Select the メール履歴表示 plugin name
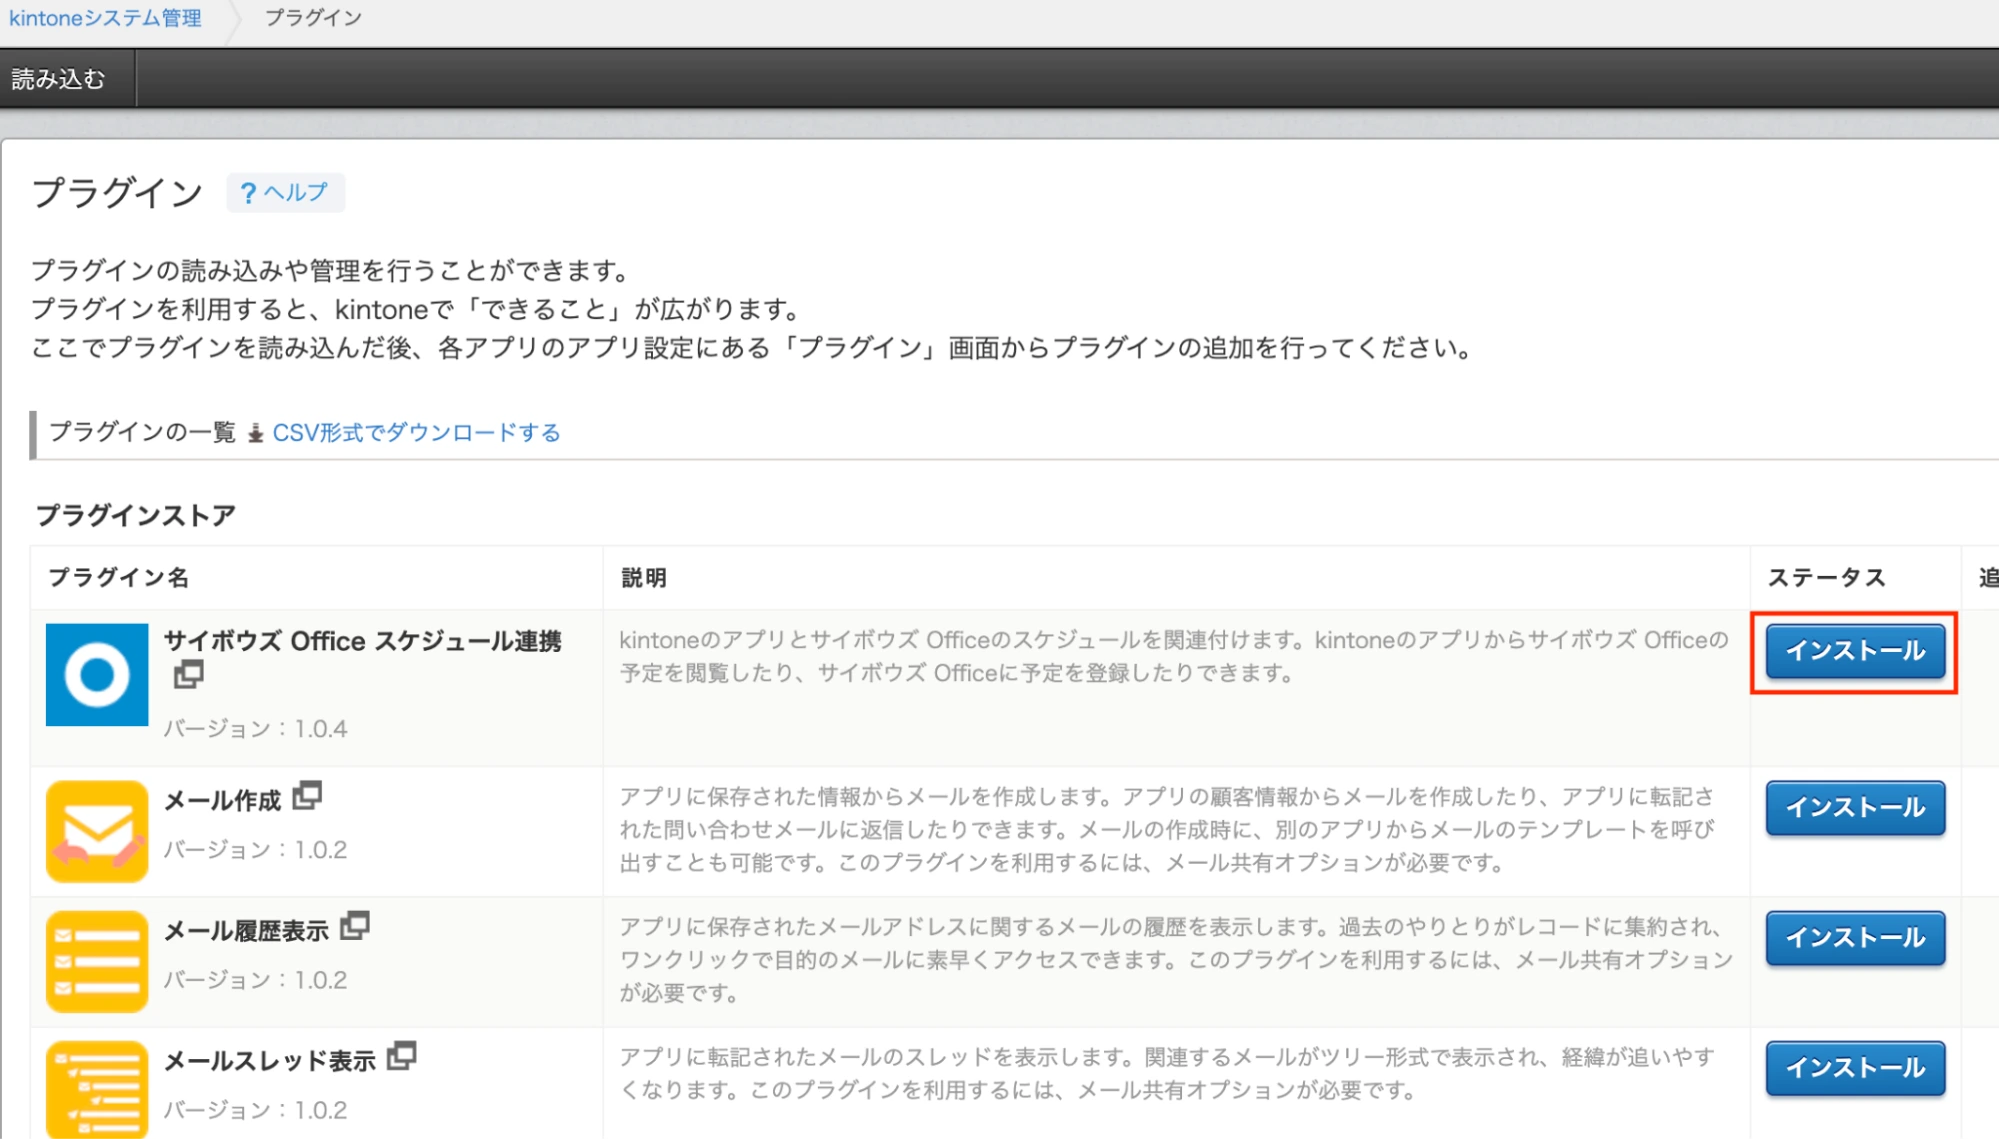 coord(246,930)
